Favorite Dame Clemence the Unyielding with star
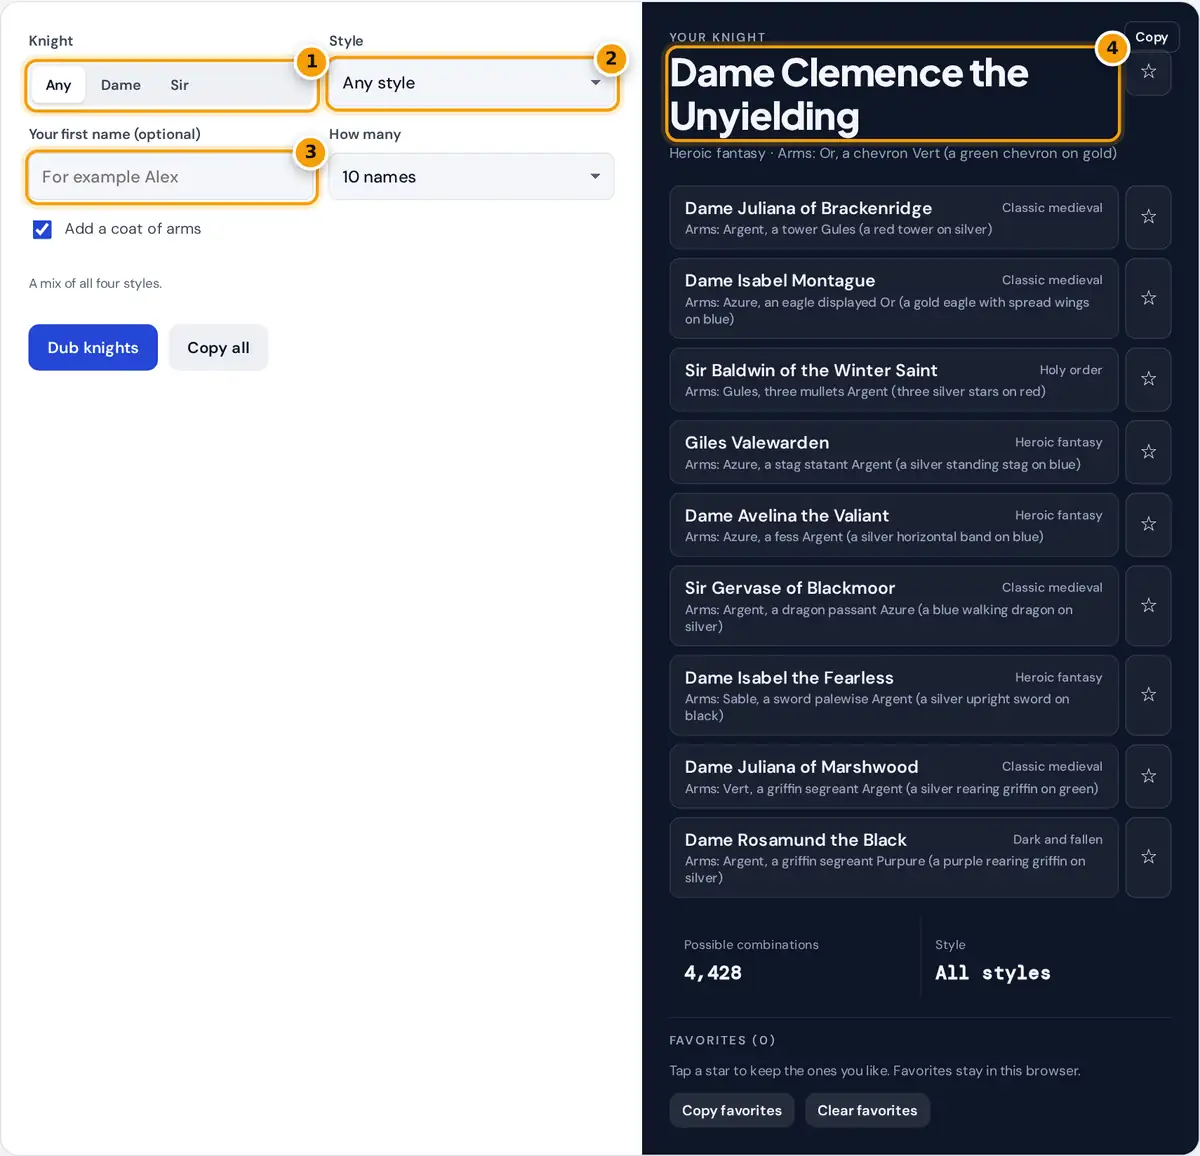The height and width of the screenshot is (1156, 1200). click(1148, 71)
